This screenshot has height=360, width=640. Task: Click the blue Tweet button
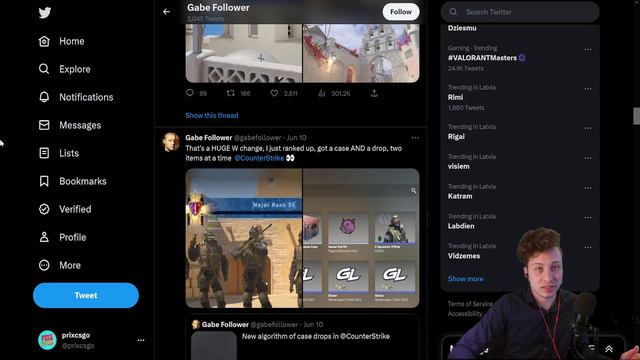click(x=86, y=296)
